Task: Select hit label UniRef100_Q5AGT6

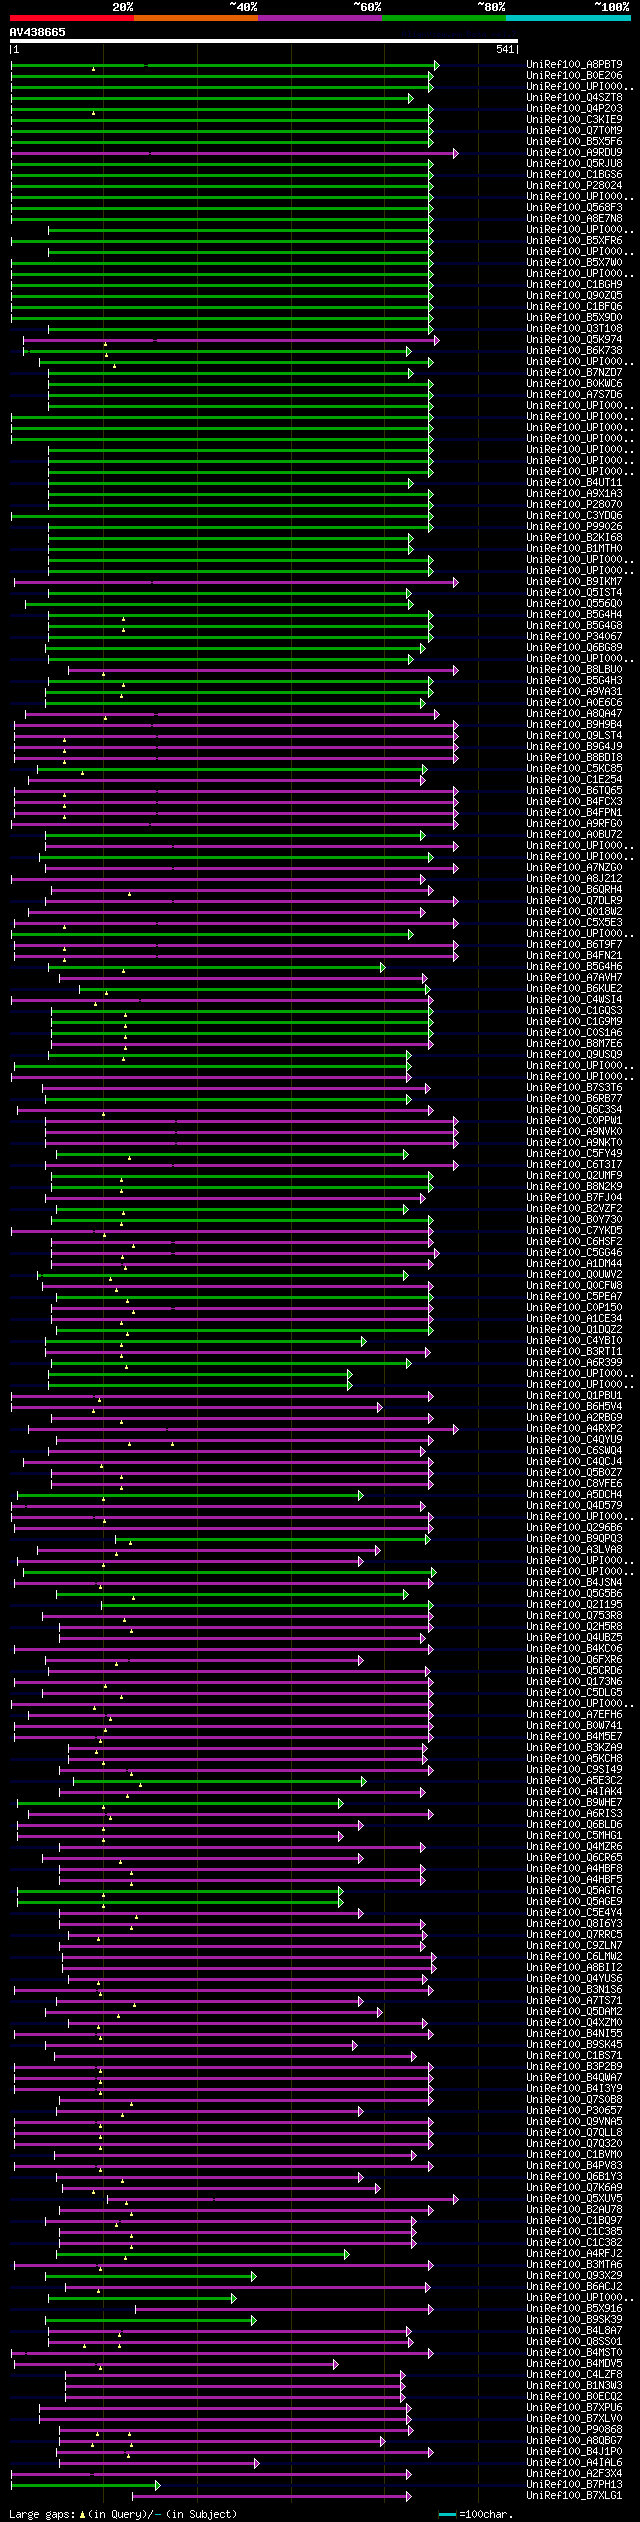Action: (x=574, y=1891)
